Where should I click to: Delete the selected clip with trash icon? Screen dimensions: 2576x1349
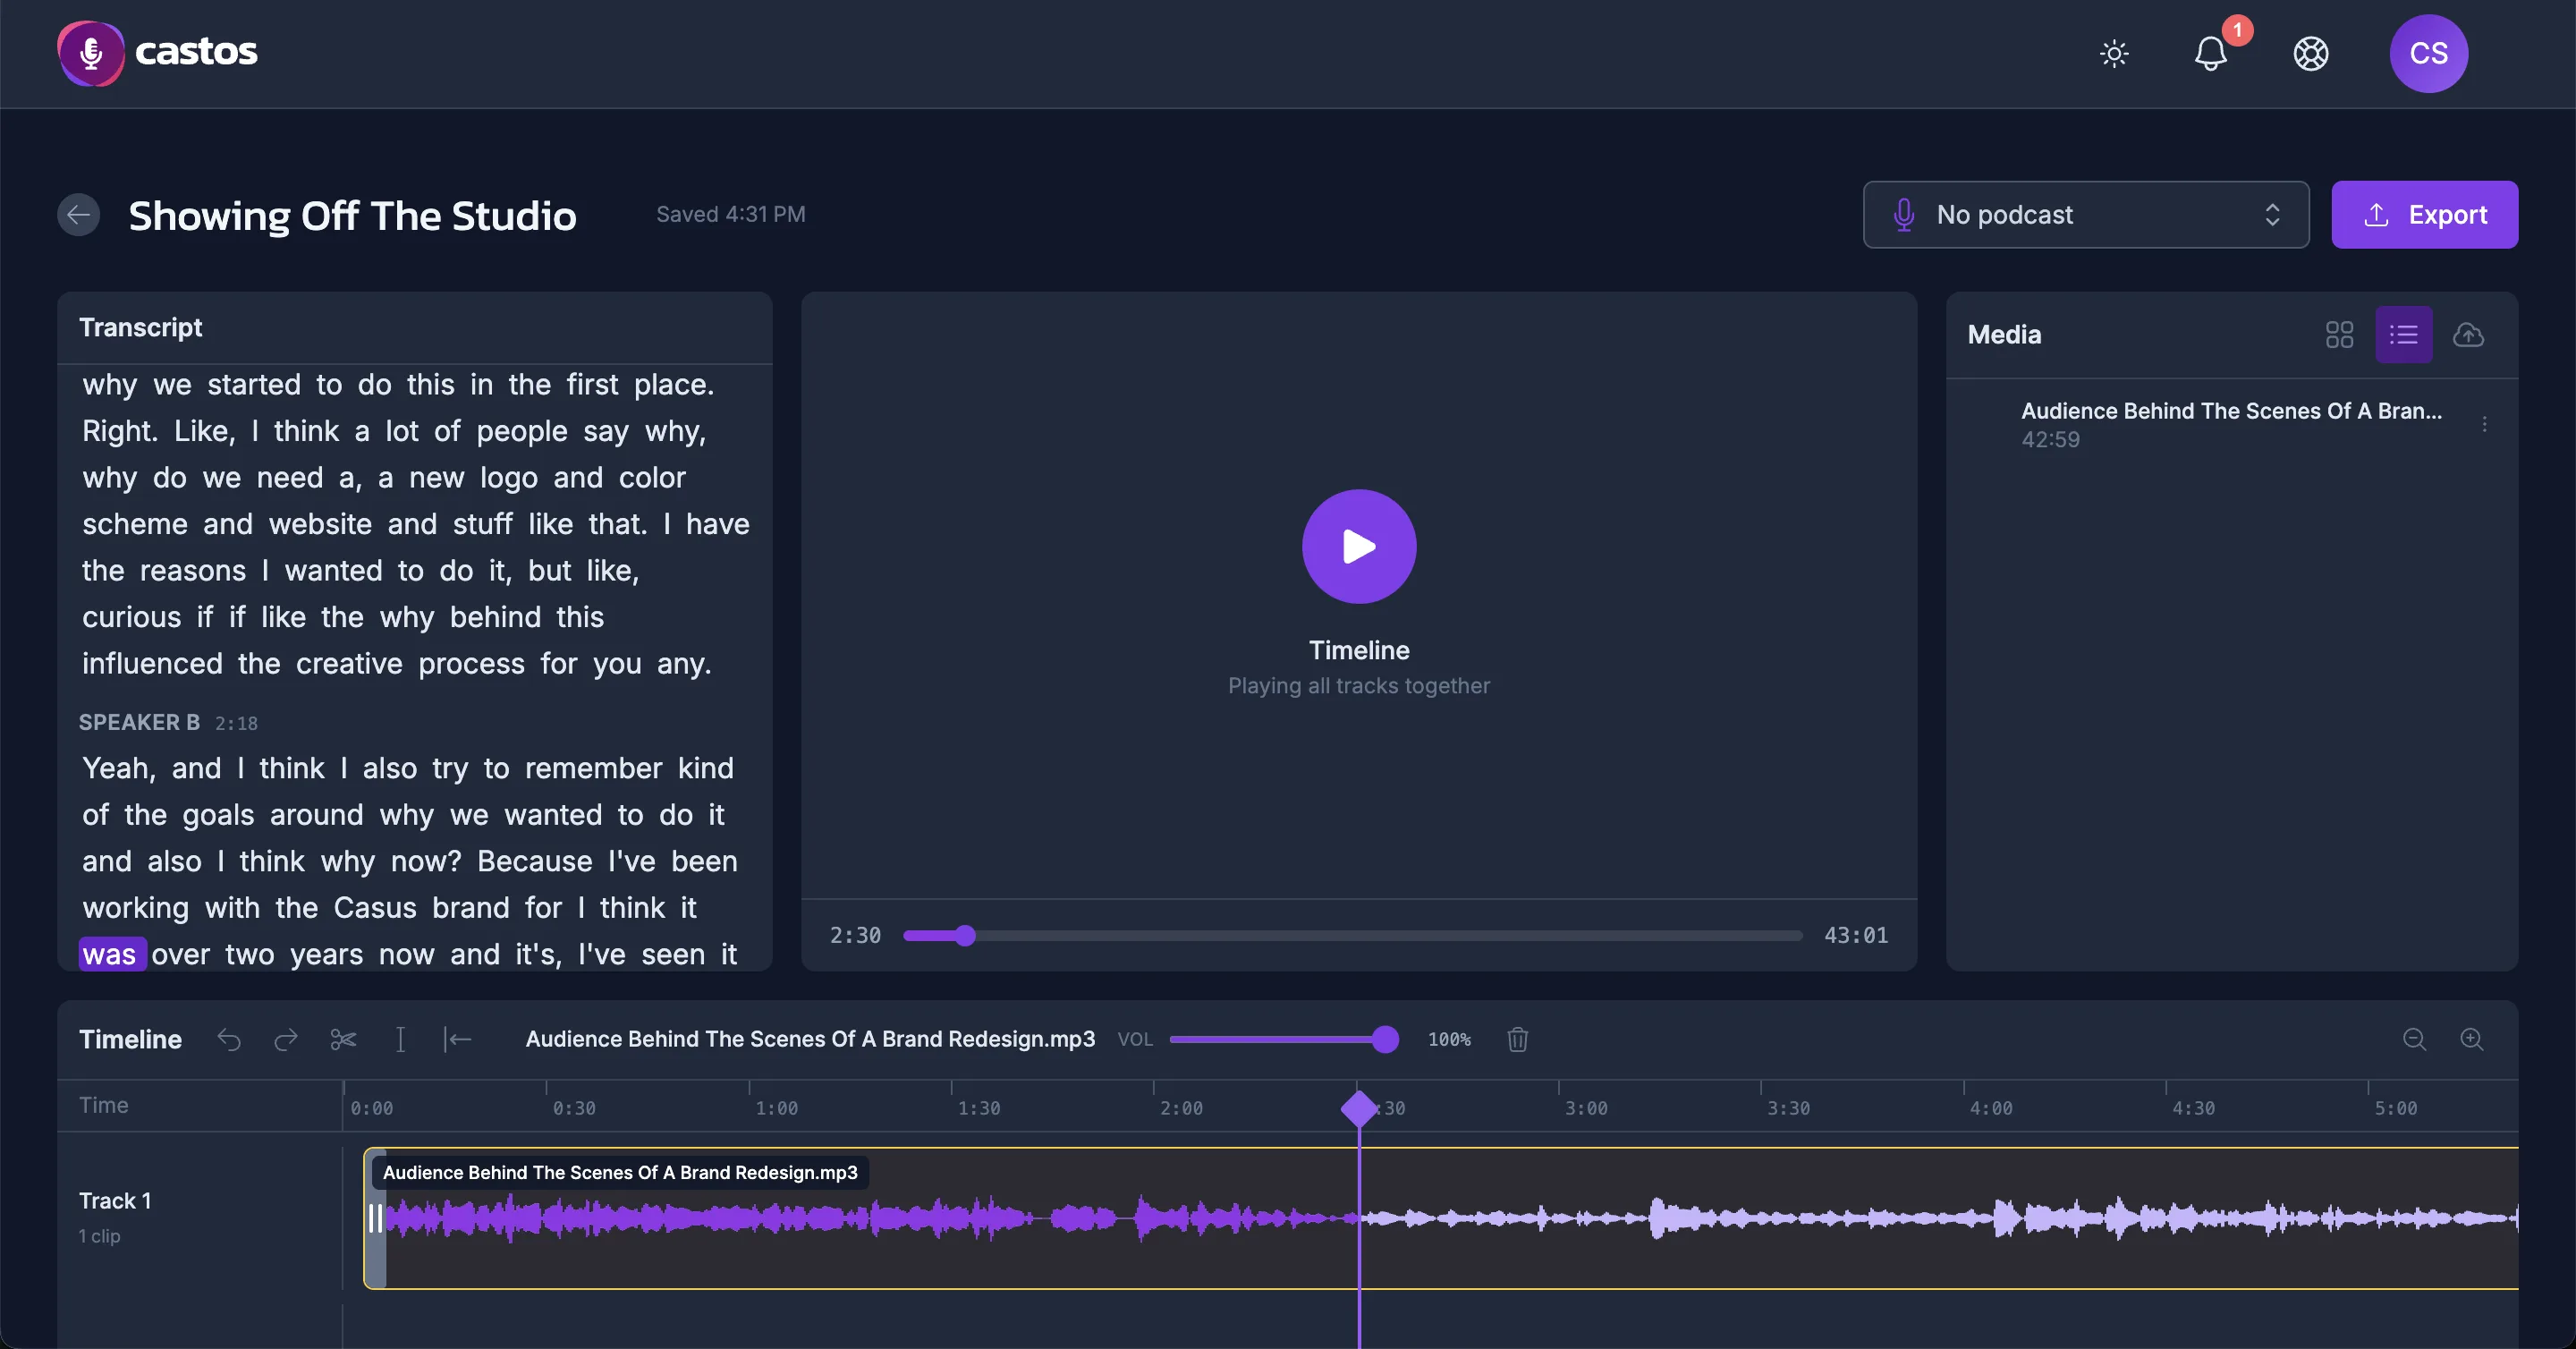[x=1518, y=1040]
